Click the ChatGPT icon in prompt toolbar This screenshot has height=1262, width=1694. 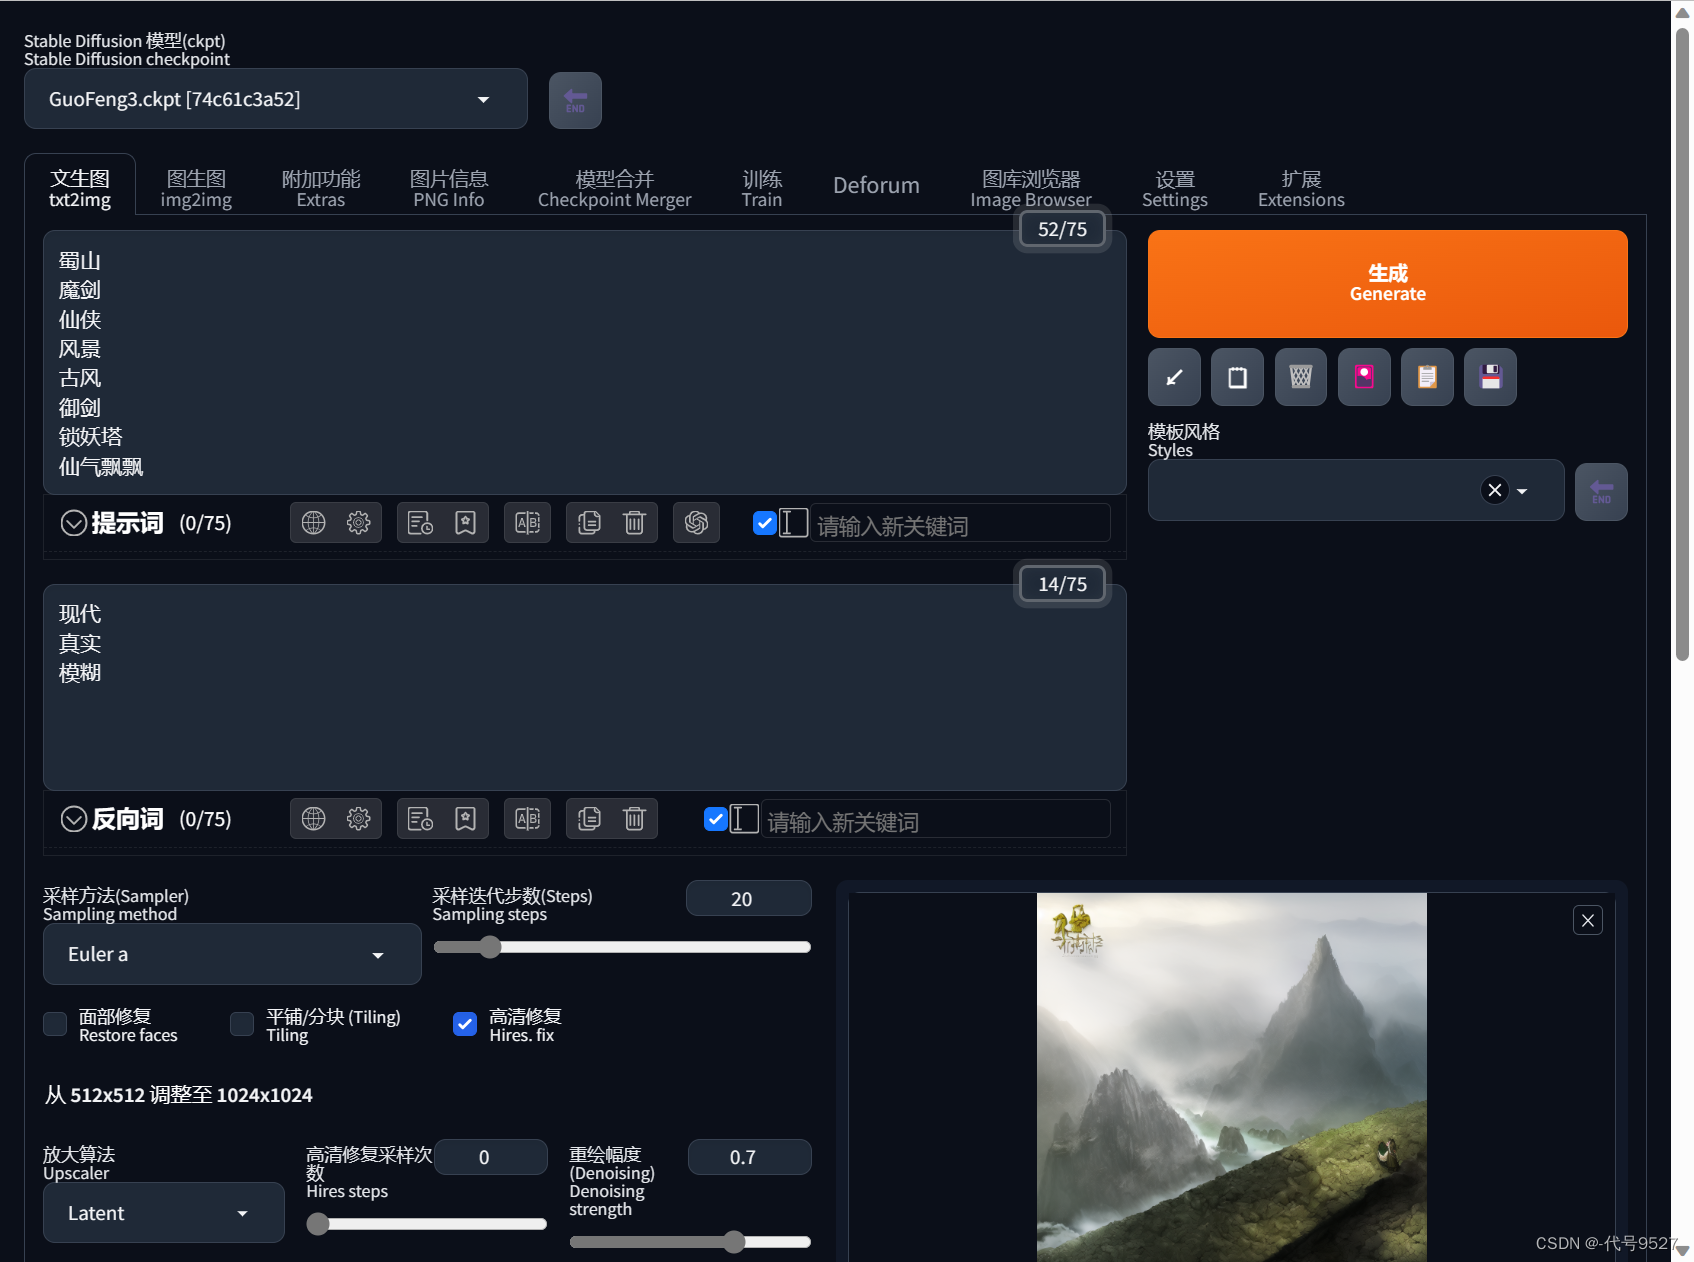tap(696, 522)
